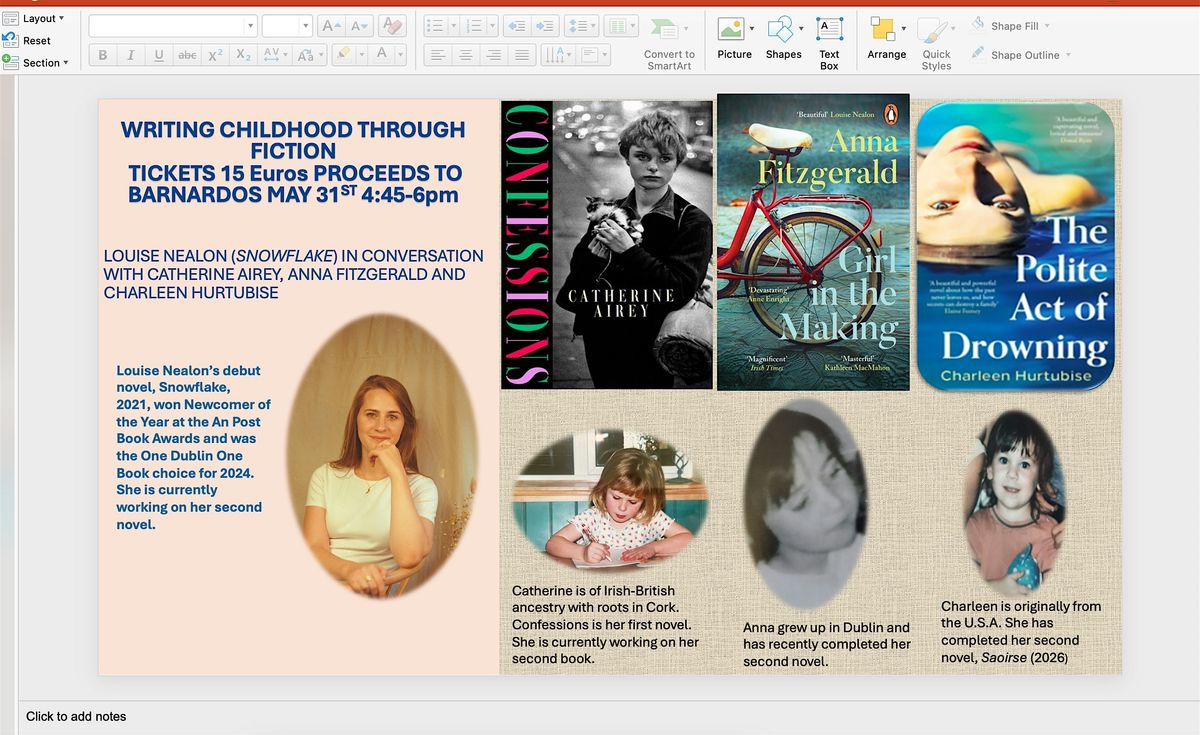Open Quick Styles gallery

click(936, 43)
